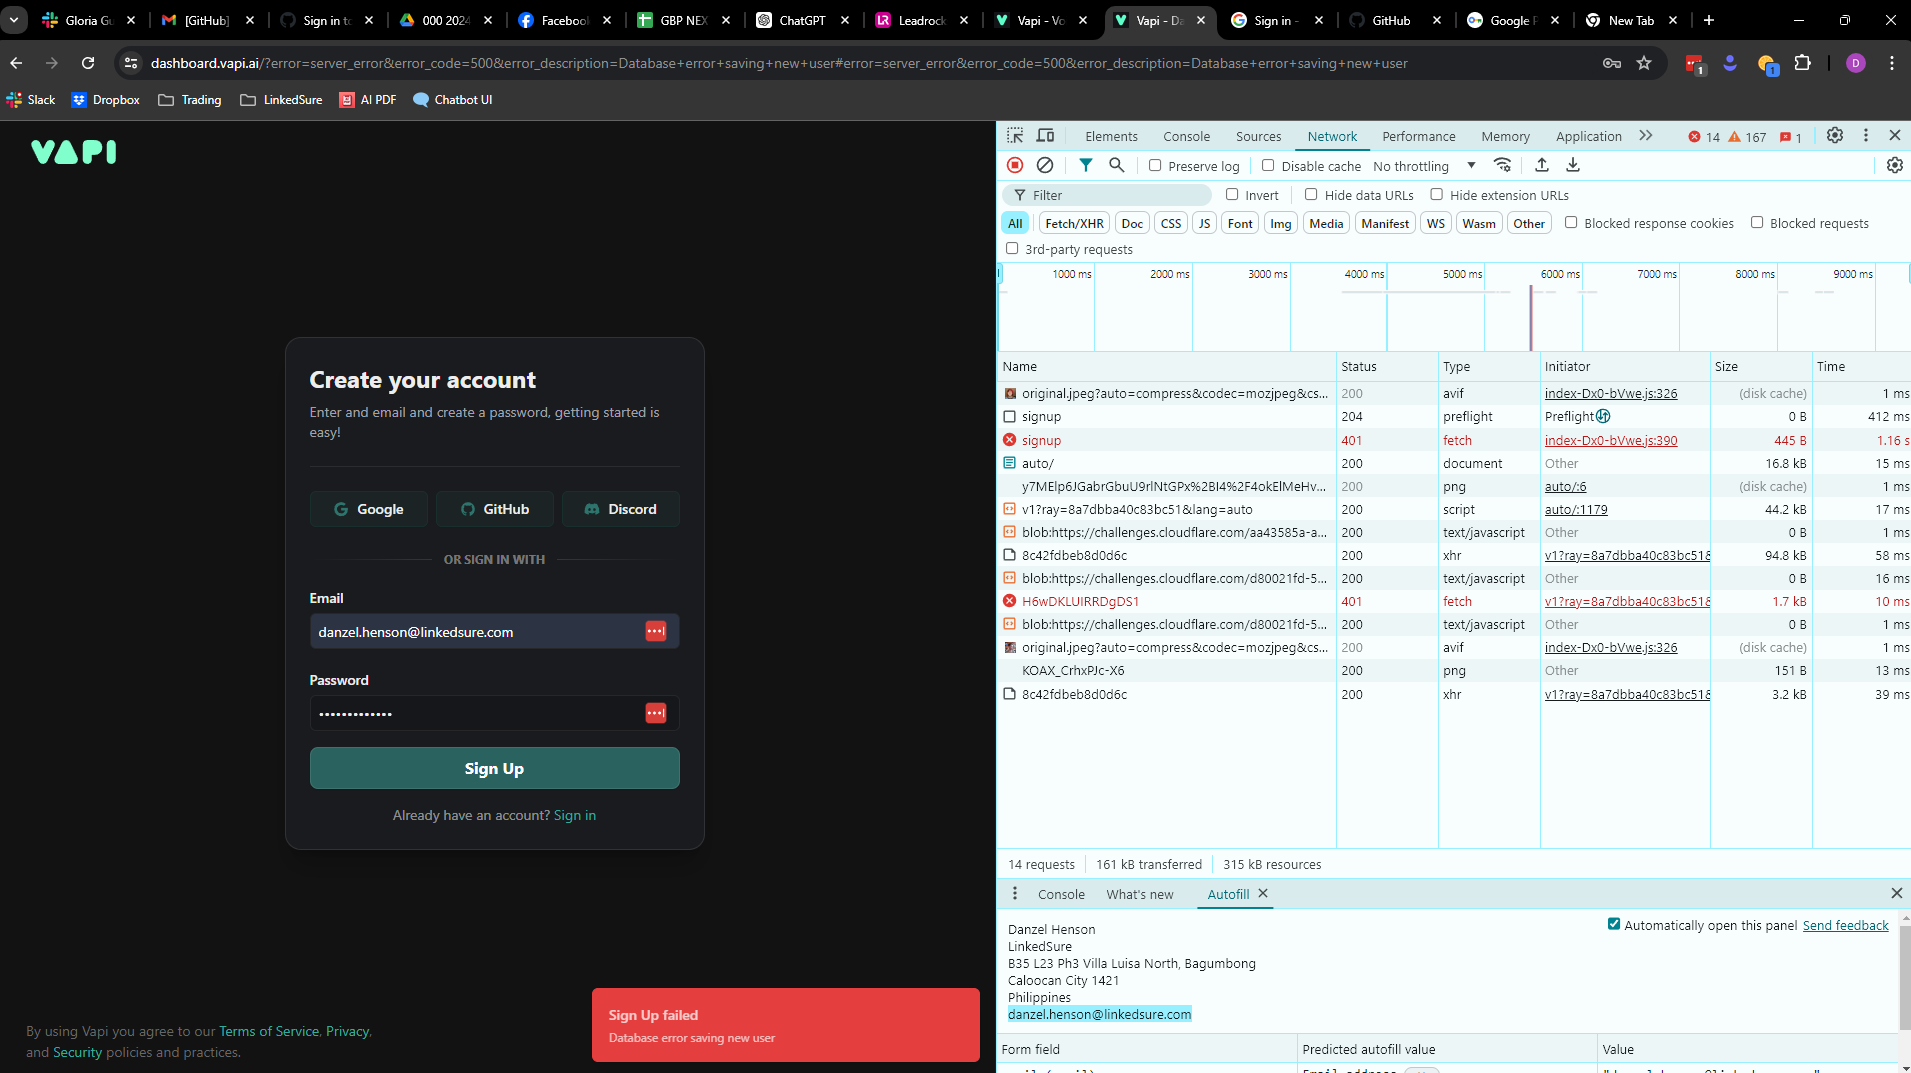Viewport: 1911px width, 1073px height.
Task: Check Blocked response cookies
Action: 1571,222
